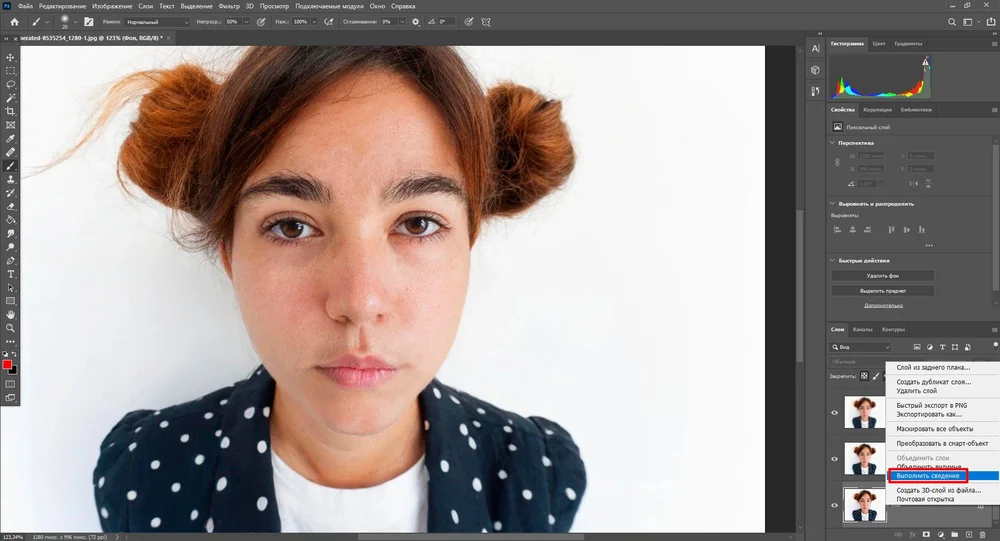Image resolution: width=1000 pixels, height=541 pixels.
Task: Open the 'Фильтр' menu
Action: pos(229,6)
